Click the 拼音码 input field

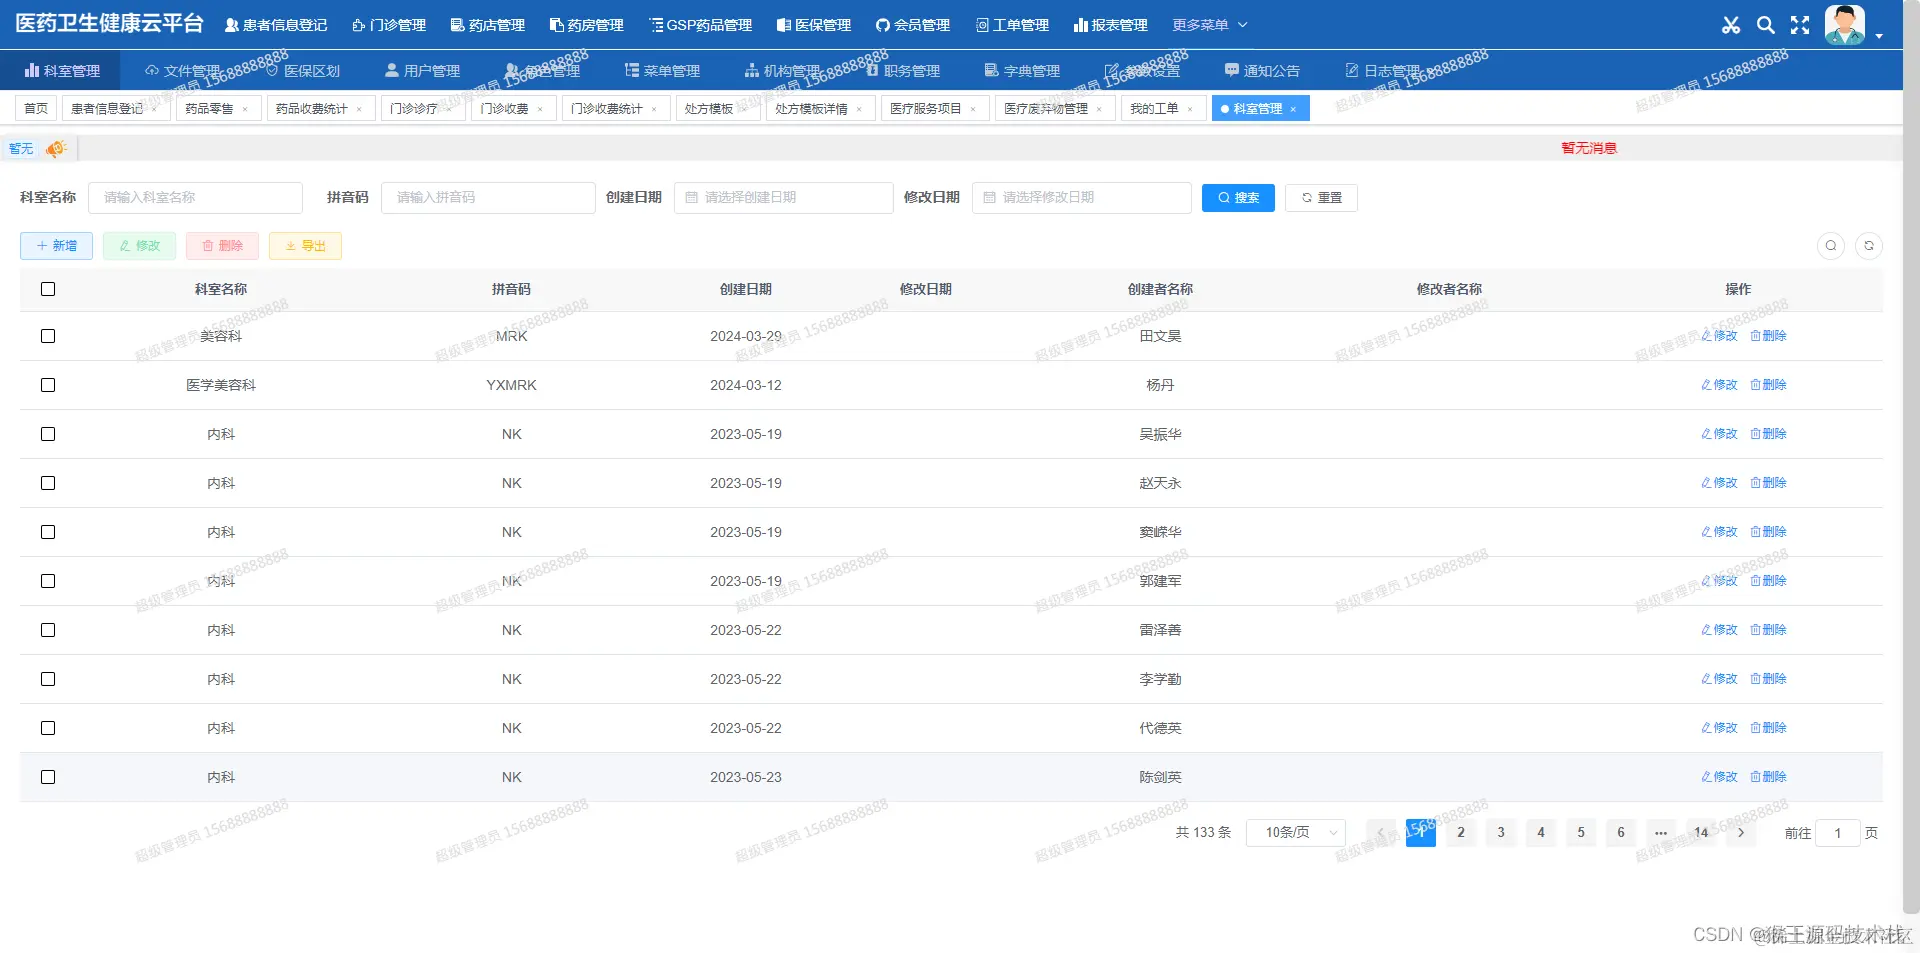click(488, 198)
